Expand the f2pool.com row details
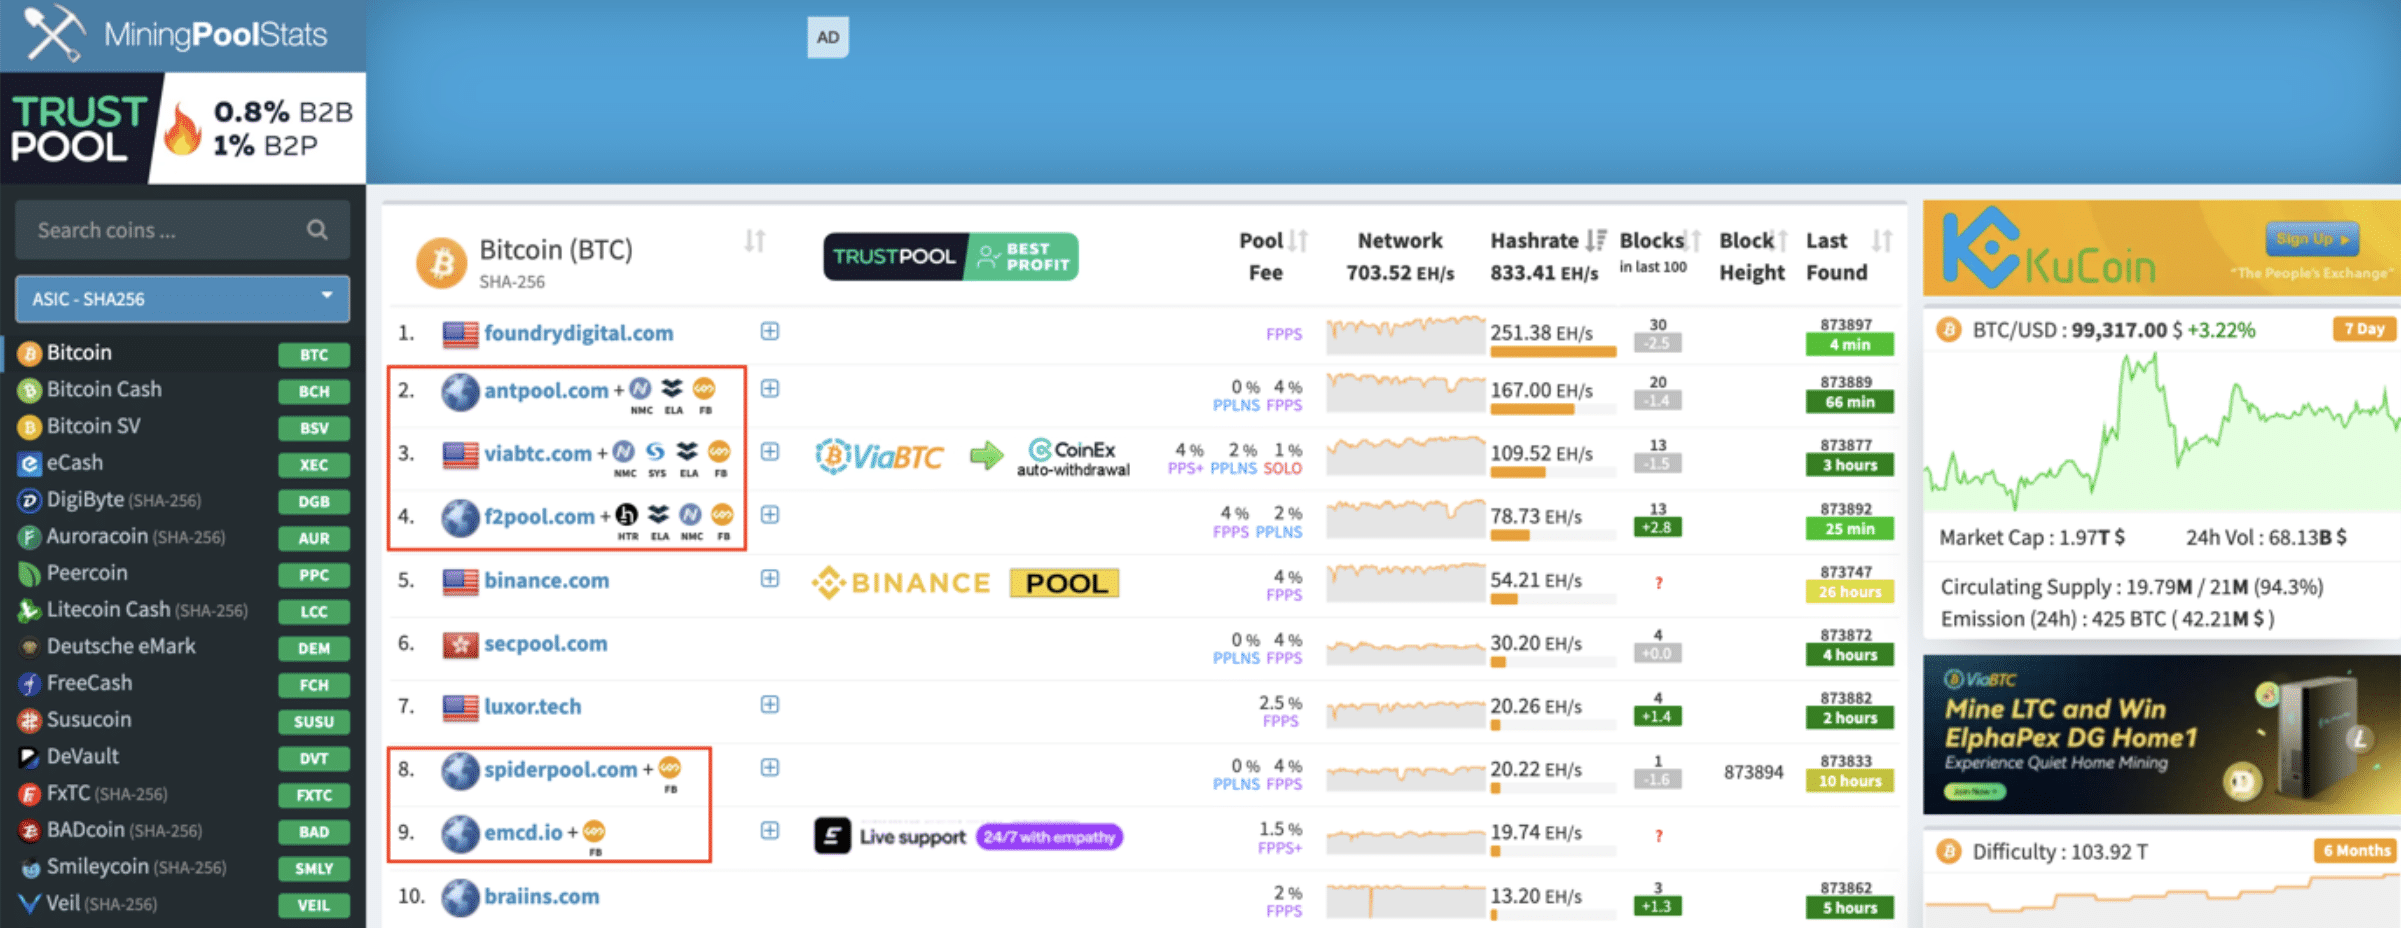 click(769, 514)
